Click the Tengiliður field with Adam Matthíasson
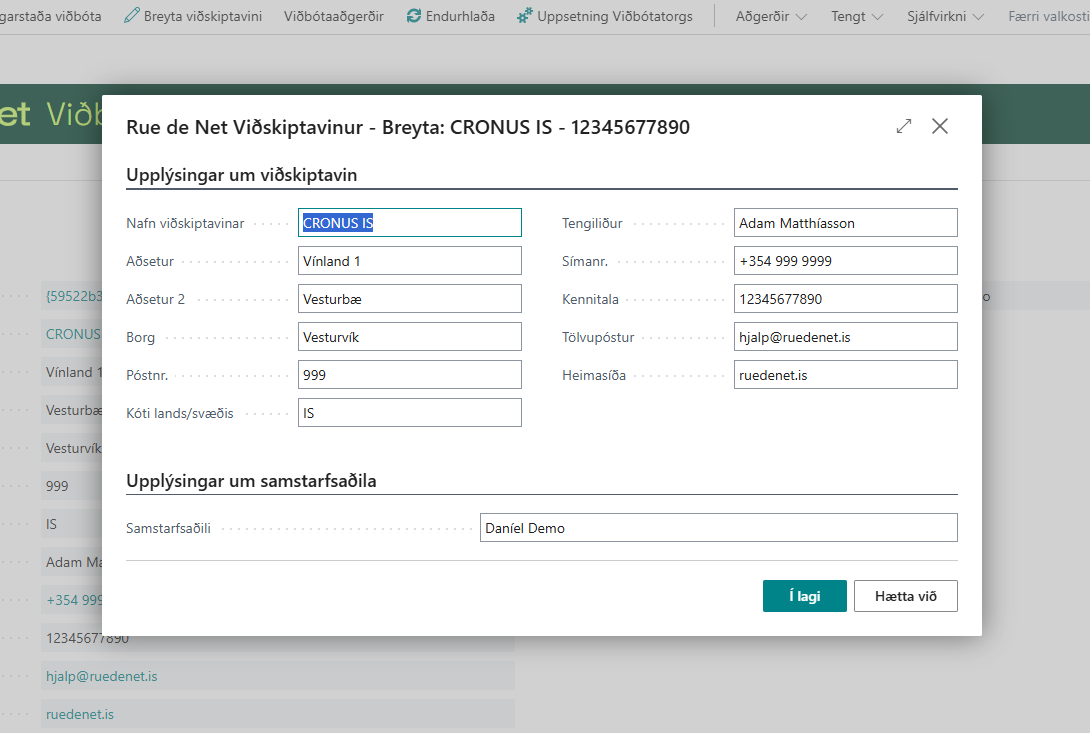The height and width of the screenshot is (733, 1090). (x=845, y=223)
